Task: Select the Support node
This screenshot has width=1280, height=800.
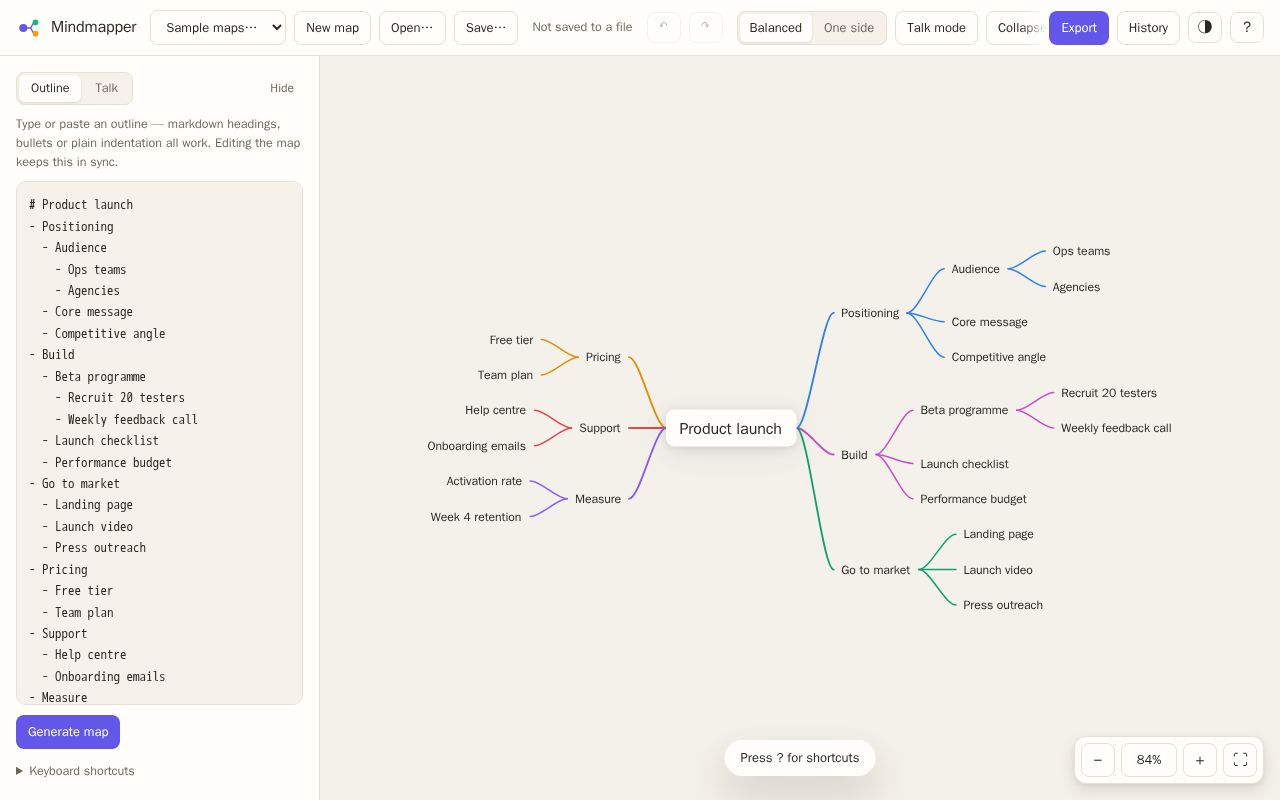Action: click(600, 428)
